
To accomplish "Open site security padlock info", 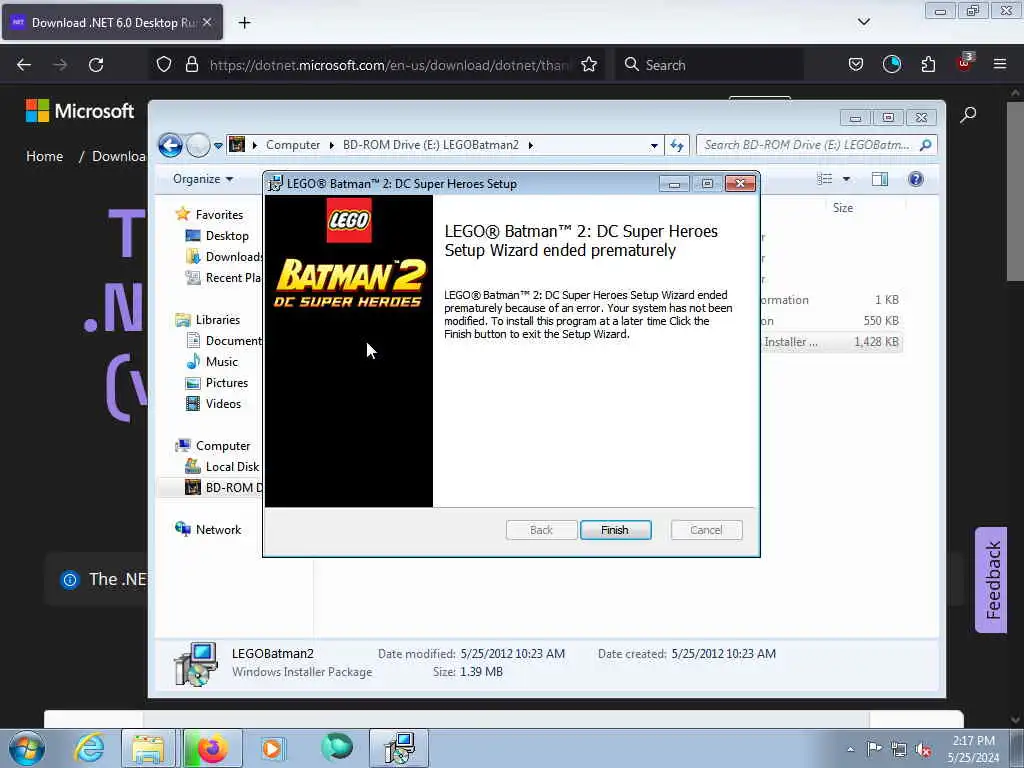I will 191,65.
